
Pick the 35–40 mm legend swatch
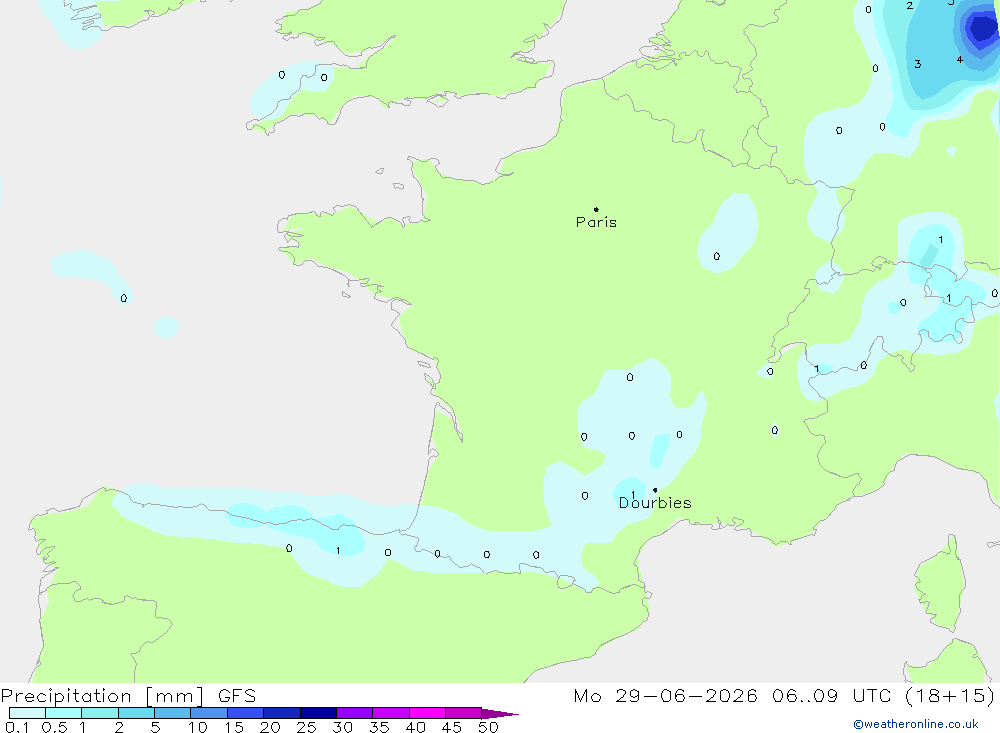391,713
